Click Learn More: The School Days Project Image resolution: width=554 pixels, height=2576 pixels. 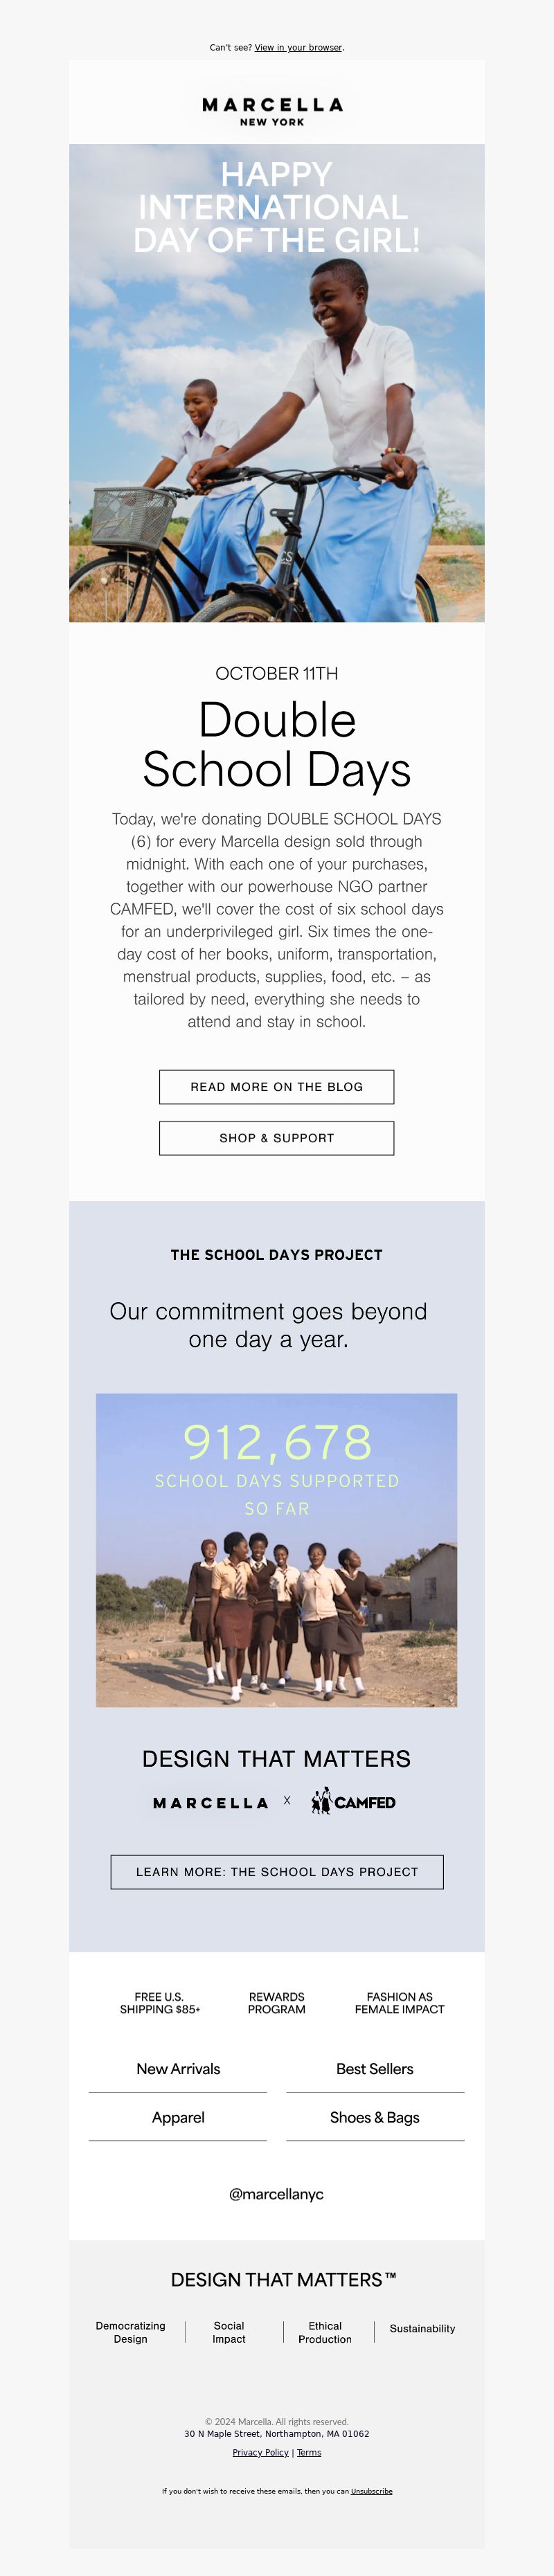click(277, 1872)
